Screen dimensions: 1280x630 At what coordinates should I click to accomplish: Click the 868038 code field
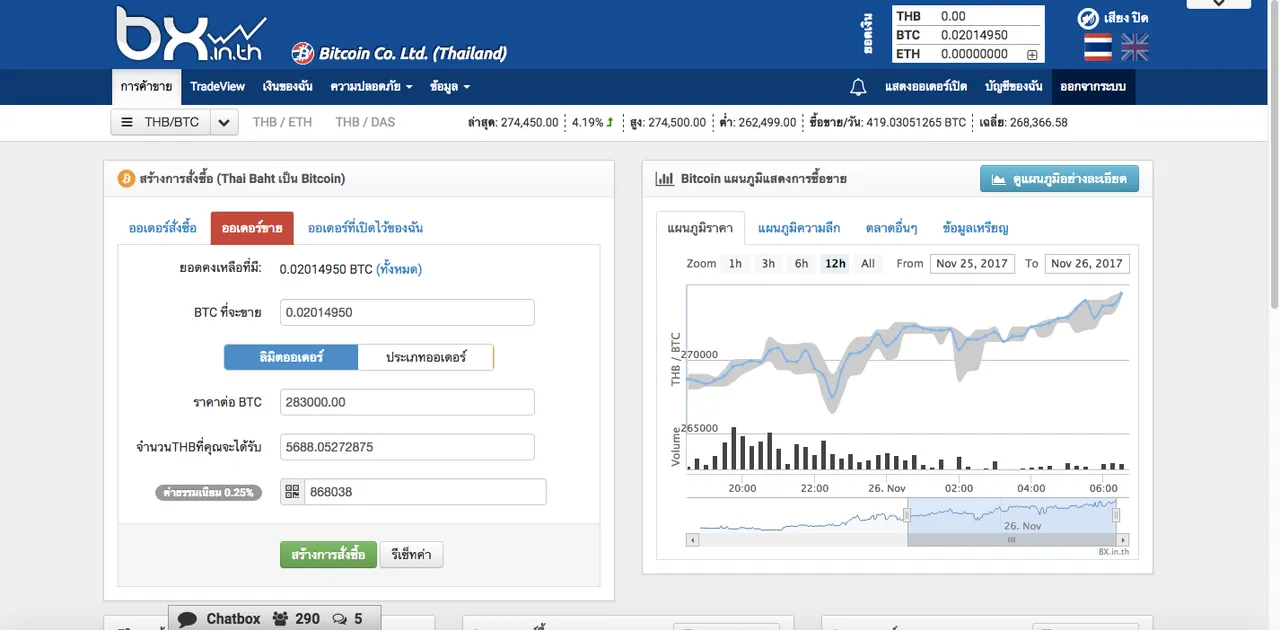pos(425,492)
